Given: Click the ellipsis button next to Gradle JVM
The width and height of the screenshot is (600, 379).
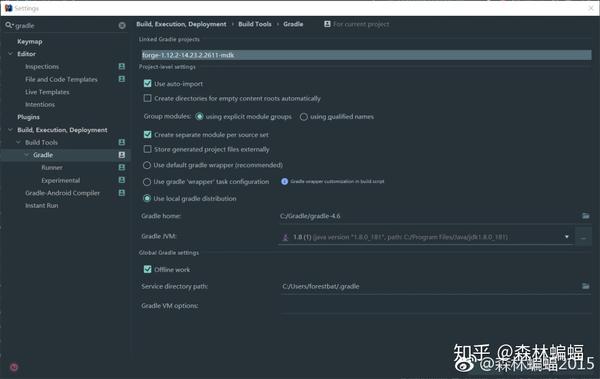Looking at the screenshot, I should point(583,237).
